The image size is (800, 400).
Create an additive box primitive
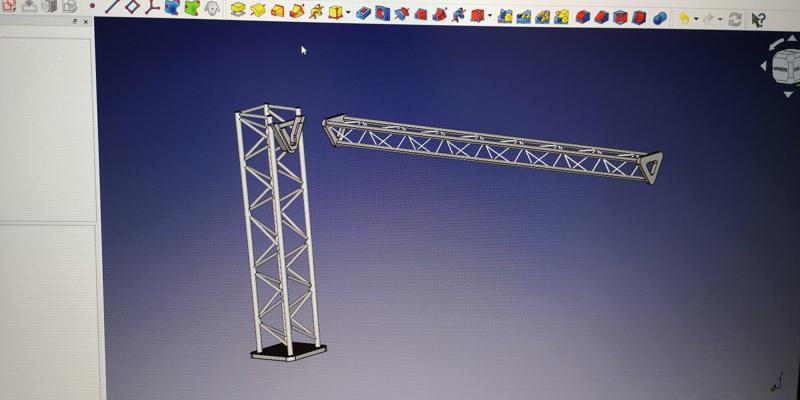click(x=335, y=11)
